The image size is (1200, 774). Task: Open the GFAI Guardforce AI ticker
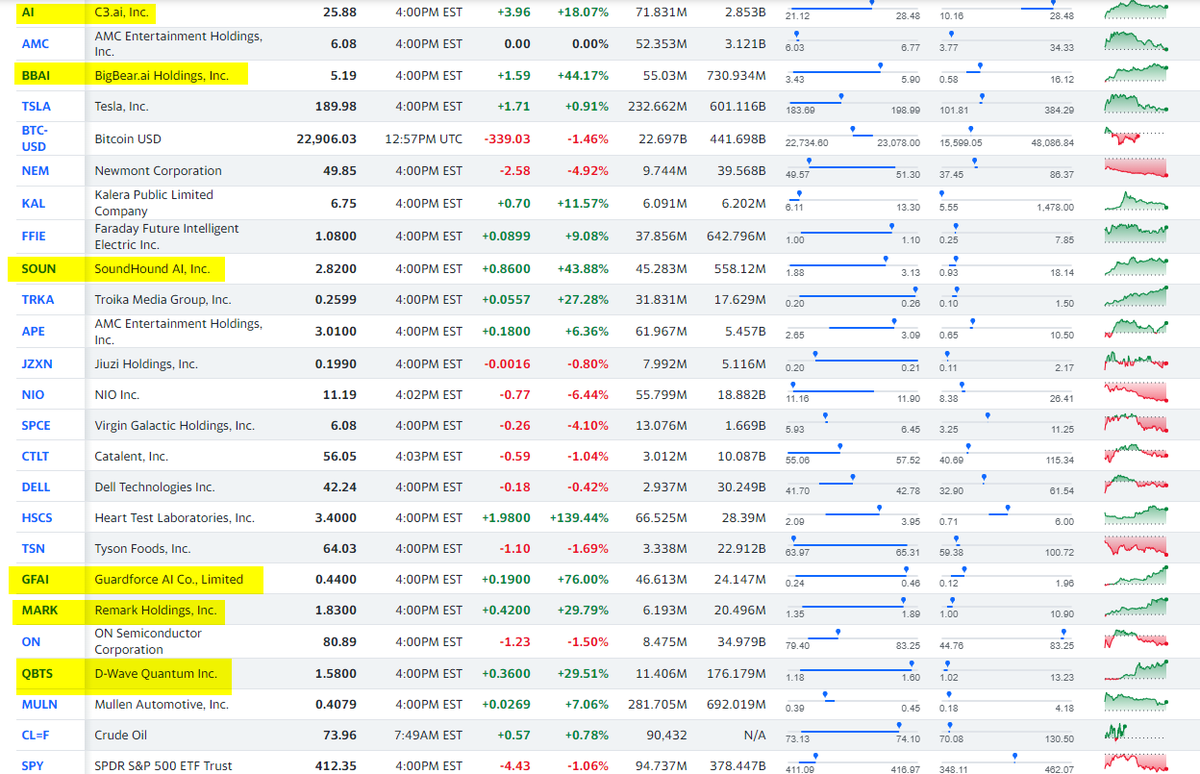(33, 581)
